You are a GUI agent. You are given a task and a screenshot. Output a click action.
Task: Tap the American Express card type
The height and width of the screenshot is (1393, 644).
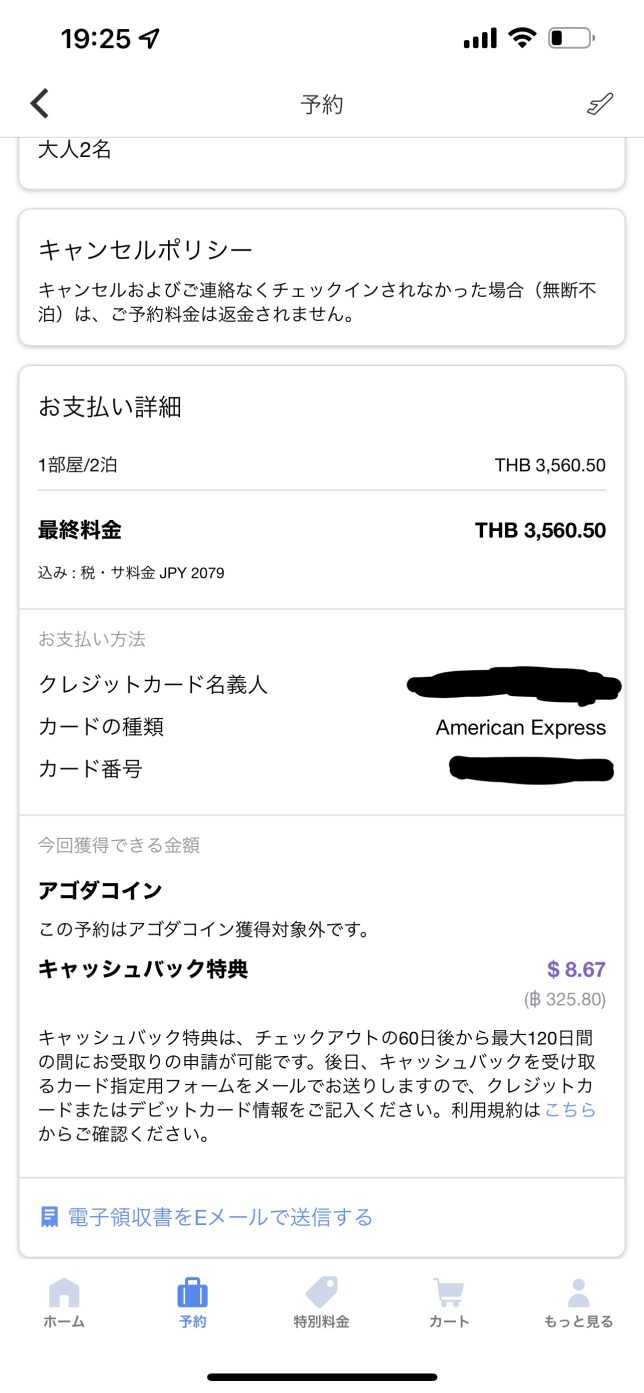coord(520,727)
